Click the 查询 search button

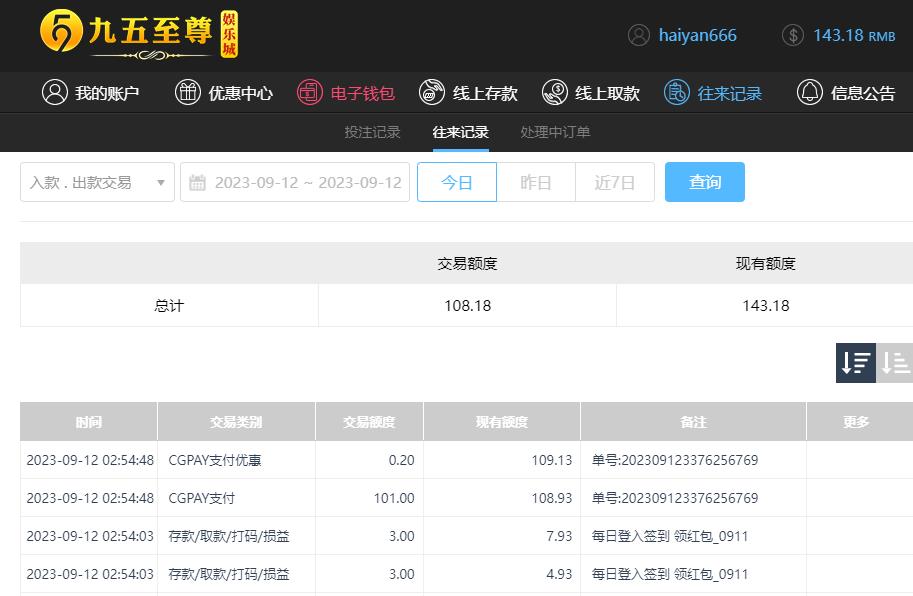(x=705, y=182)
